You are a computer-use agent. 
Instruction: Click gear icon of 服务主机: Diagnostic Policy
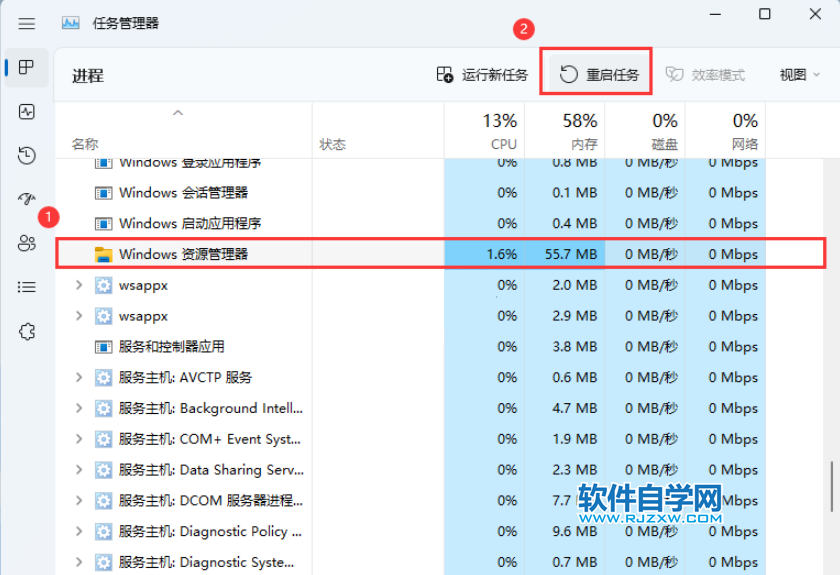(x=103, y=532)
